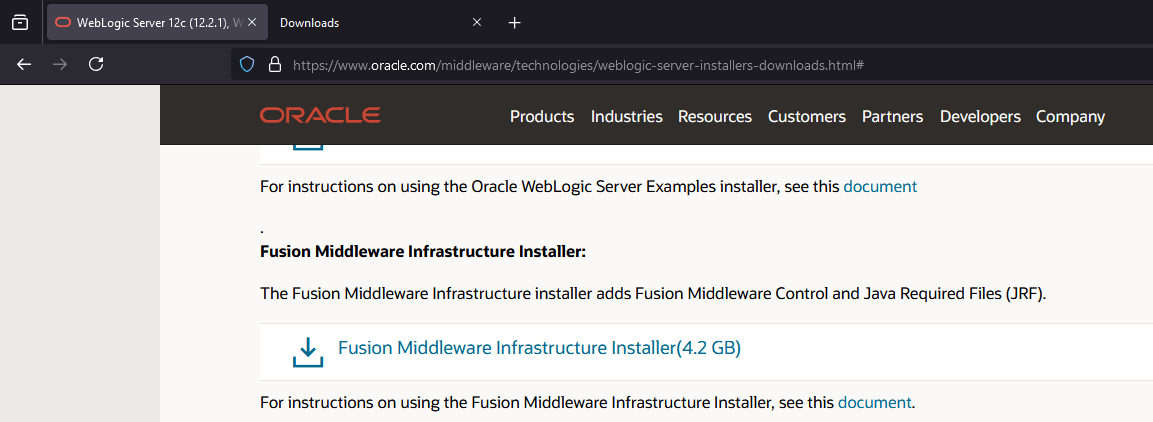Image resolution: width=1153 pixels, height=422 pixels.
Task: Open the Products menu
Action: tap(542, 117)
